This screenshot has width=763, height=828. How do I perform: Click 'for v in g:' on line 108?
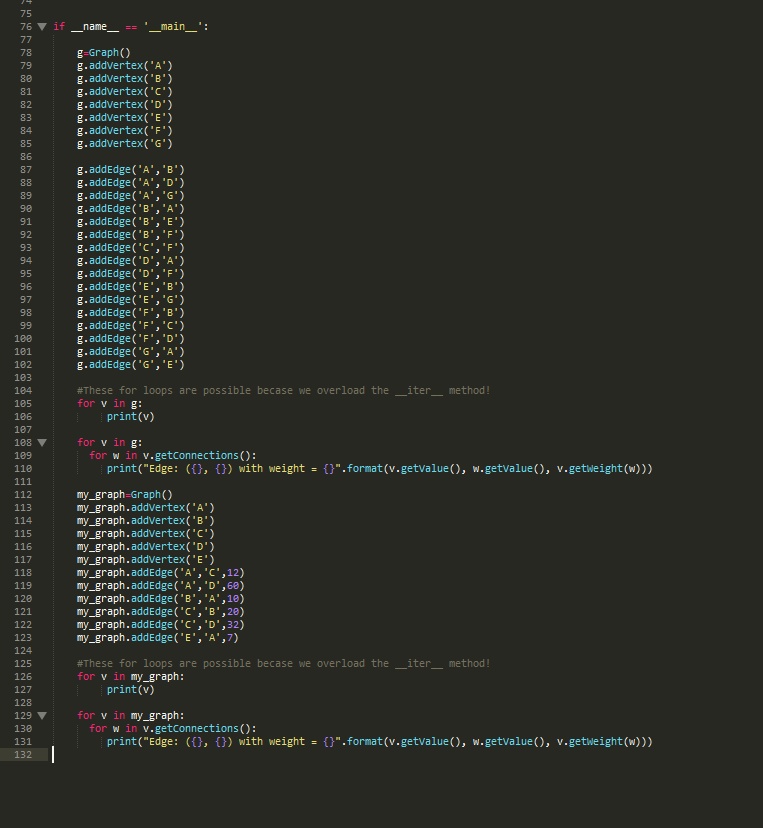(109, 443)
